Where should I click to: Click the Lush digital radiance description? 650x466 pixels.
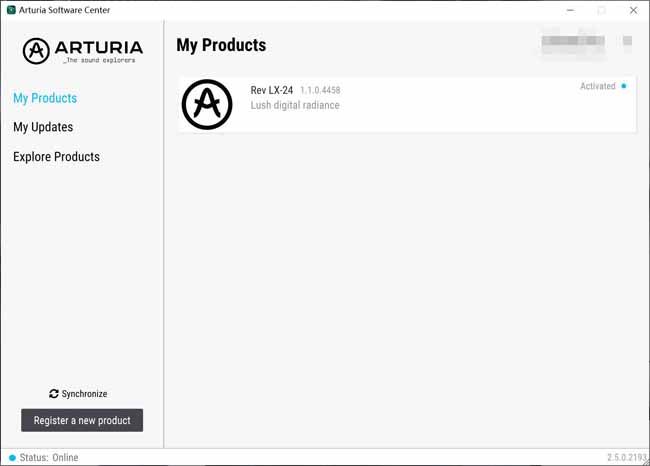pos(295,105)
